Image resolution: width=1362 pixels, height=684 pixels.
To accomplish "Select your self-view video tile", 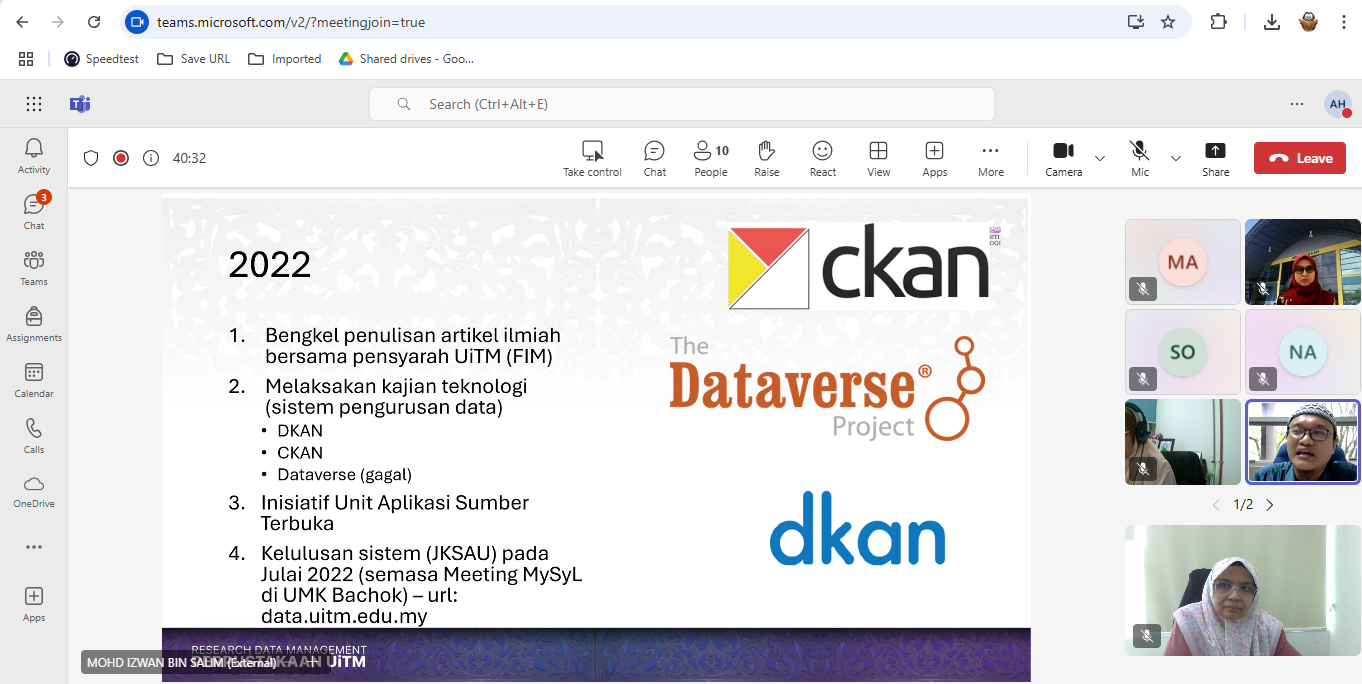I will click(x=1243, y=590).
